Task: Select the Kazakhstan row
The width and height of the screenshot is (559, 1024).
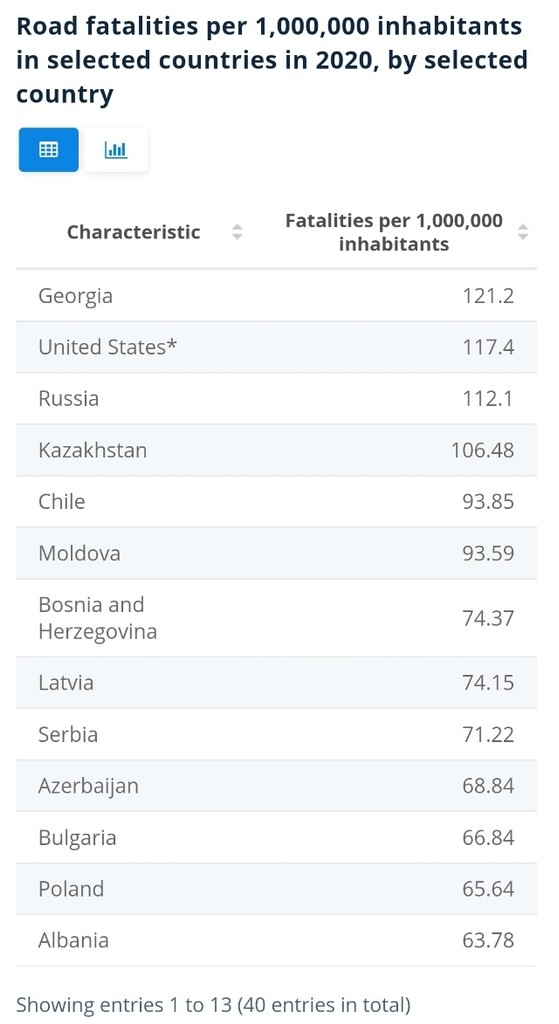Action: point(276,450)
